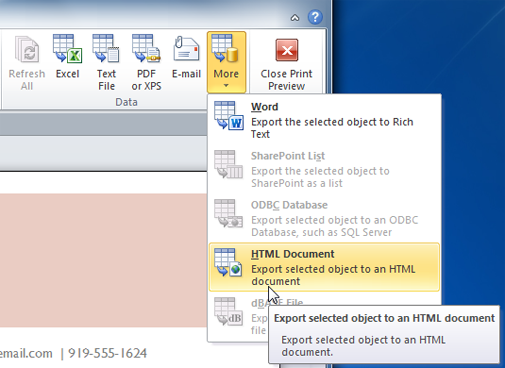Image resolution: width=505 pixels, height=368 pixels.
Task: Select the PDF or XPS export icon
Action: click(146, 49)
